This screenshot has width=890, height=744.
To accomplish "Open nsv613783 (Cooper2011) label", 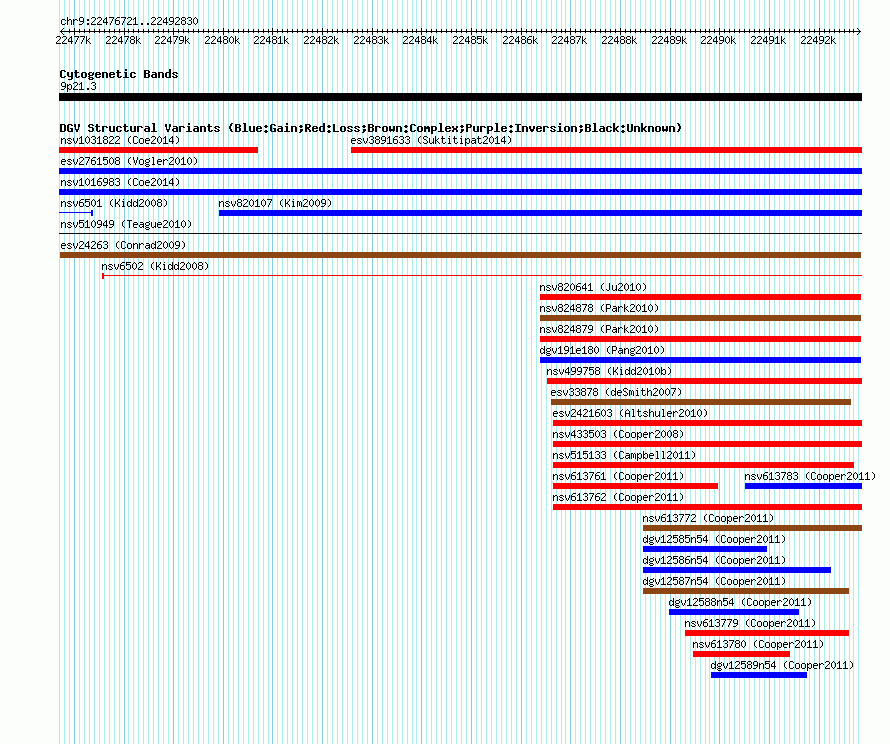I will 810,476.
